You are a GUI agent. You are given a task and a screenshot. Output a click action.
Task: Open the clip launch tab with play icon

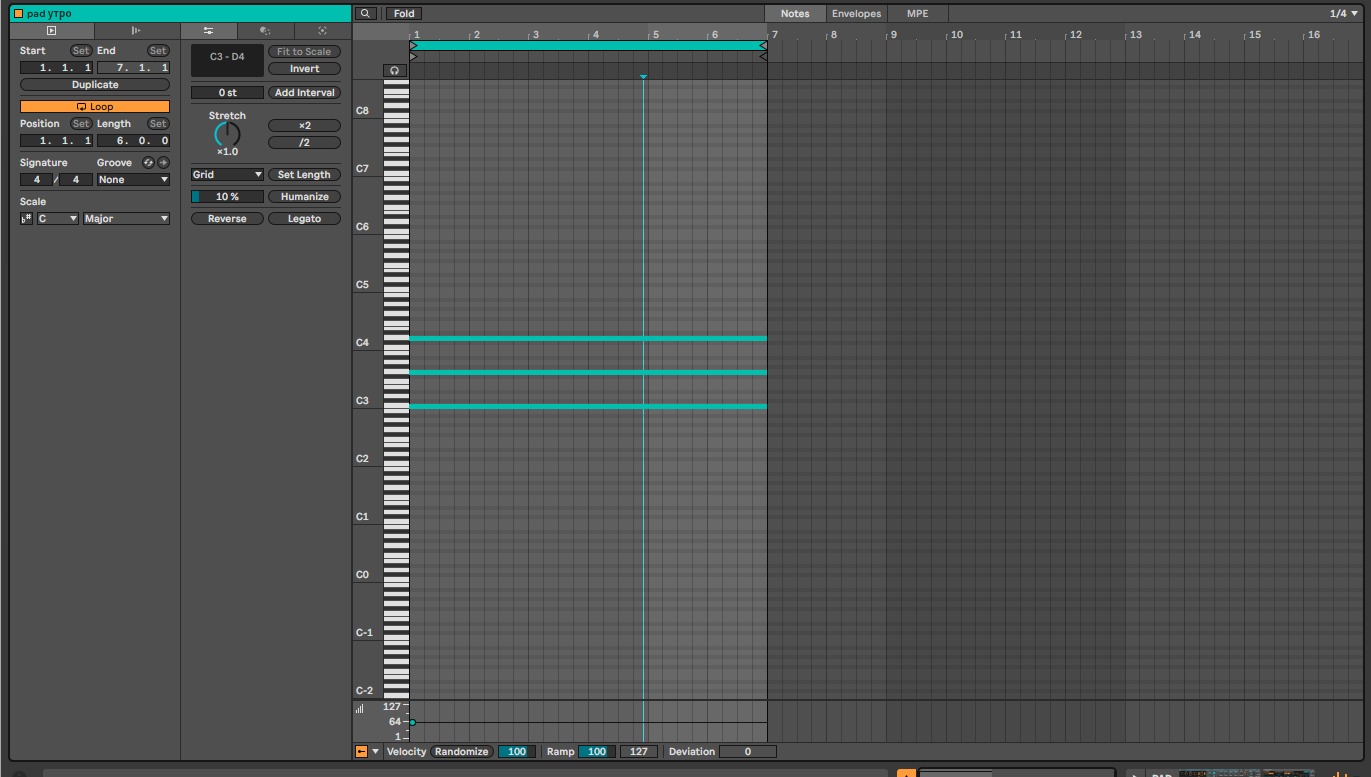52,31
